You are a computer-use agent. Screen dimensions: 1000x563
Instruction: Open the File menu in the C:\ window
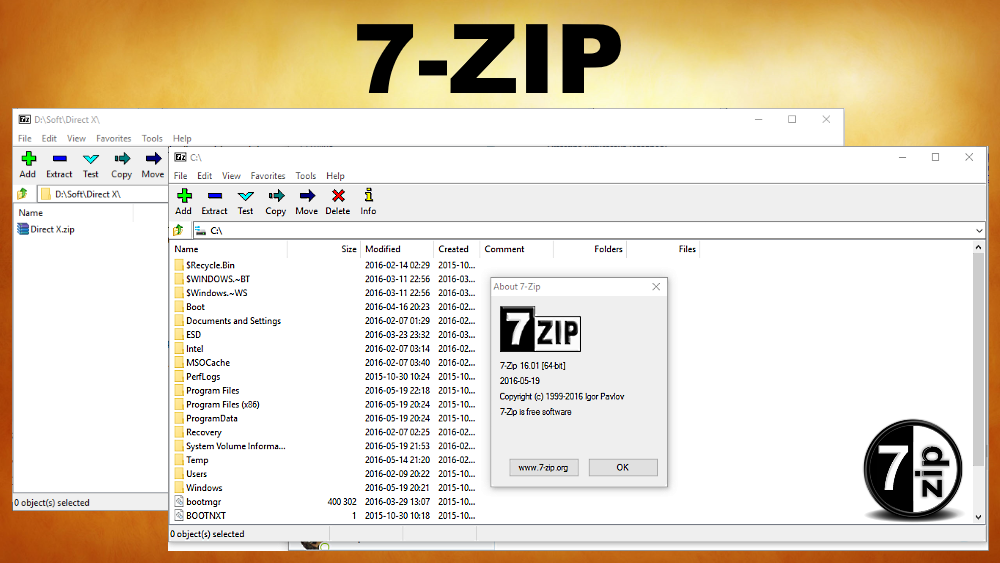pyautogui.click(x=181, y=176)
